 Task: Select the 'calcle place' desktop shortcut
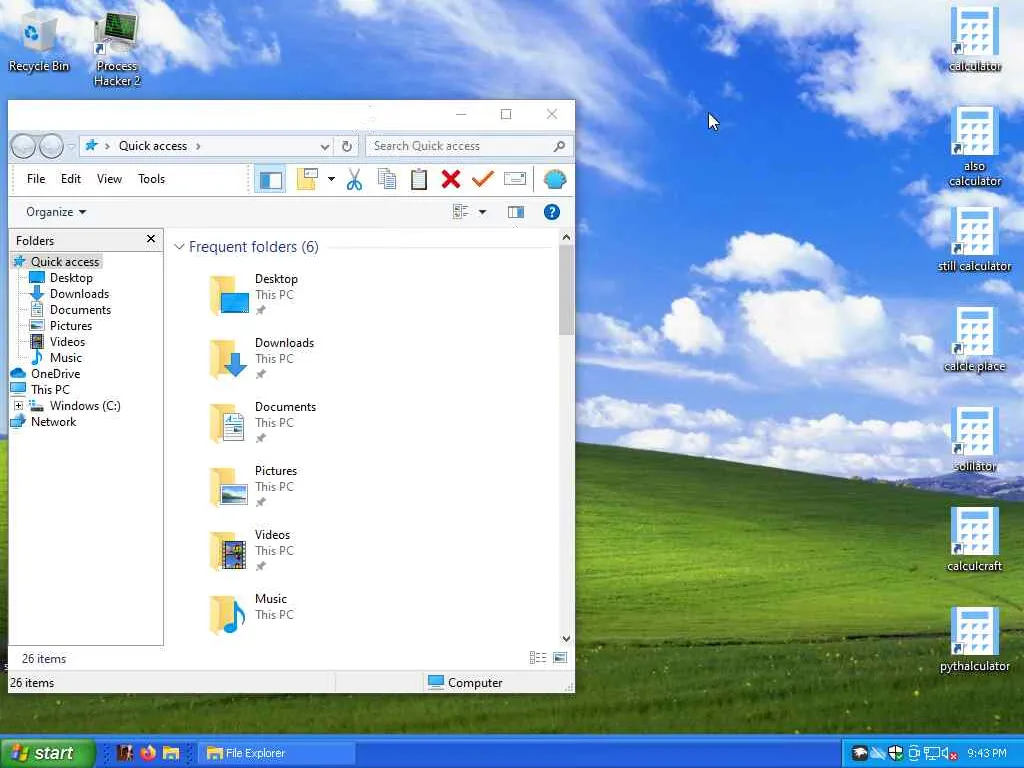(974, 340)
